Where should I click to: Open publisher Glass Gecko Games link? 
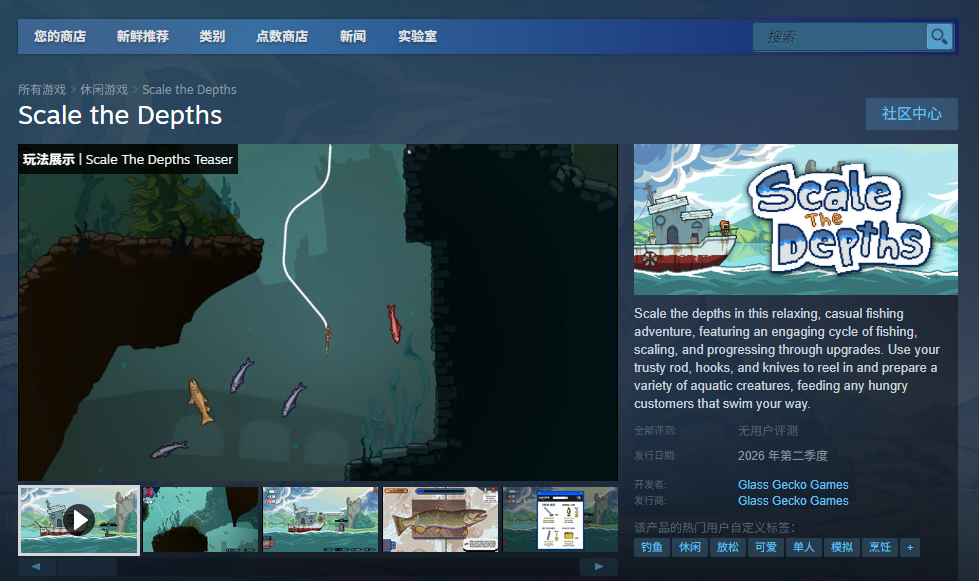point(793,501)
